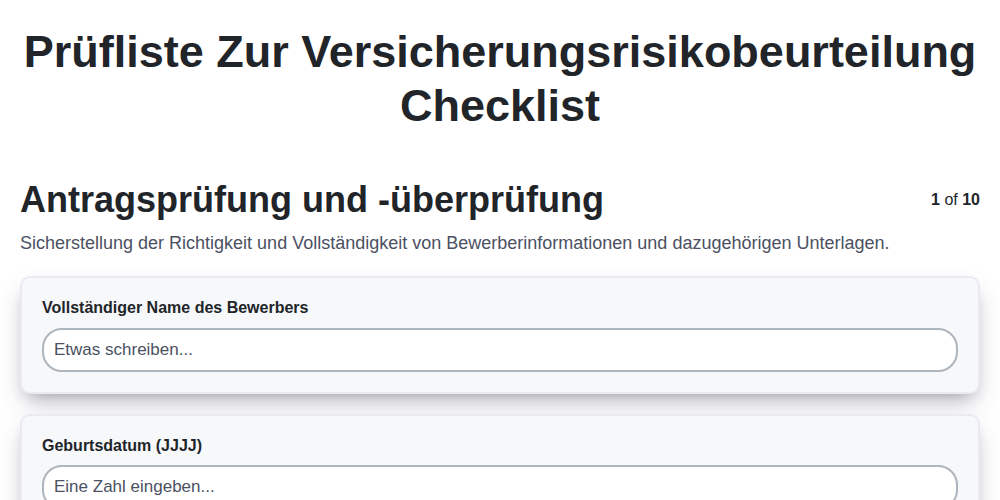
Task: Select the Geburtsdatum (JJJJ) number input
Action: [x=499, y=483]
